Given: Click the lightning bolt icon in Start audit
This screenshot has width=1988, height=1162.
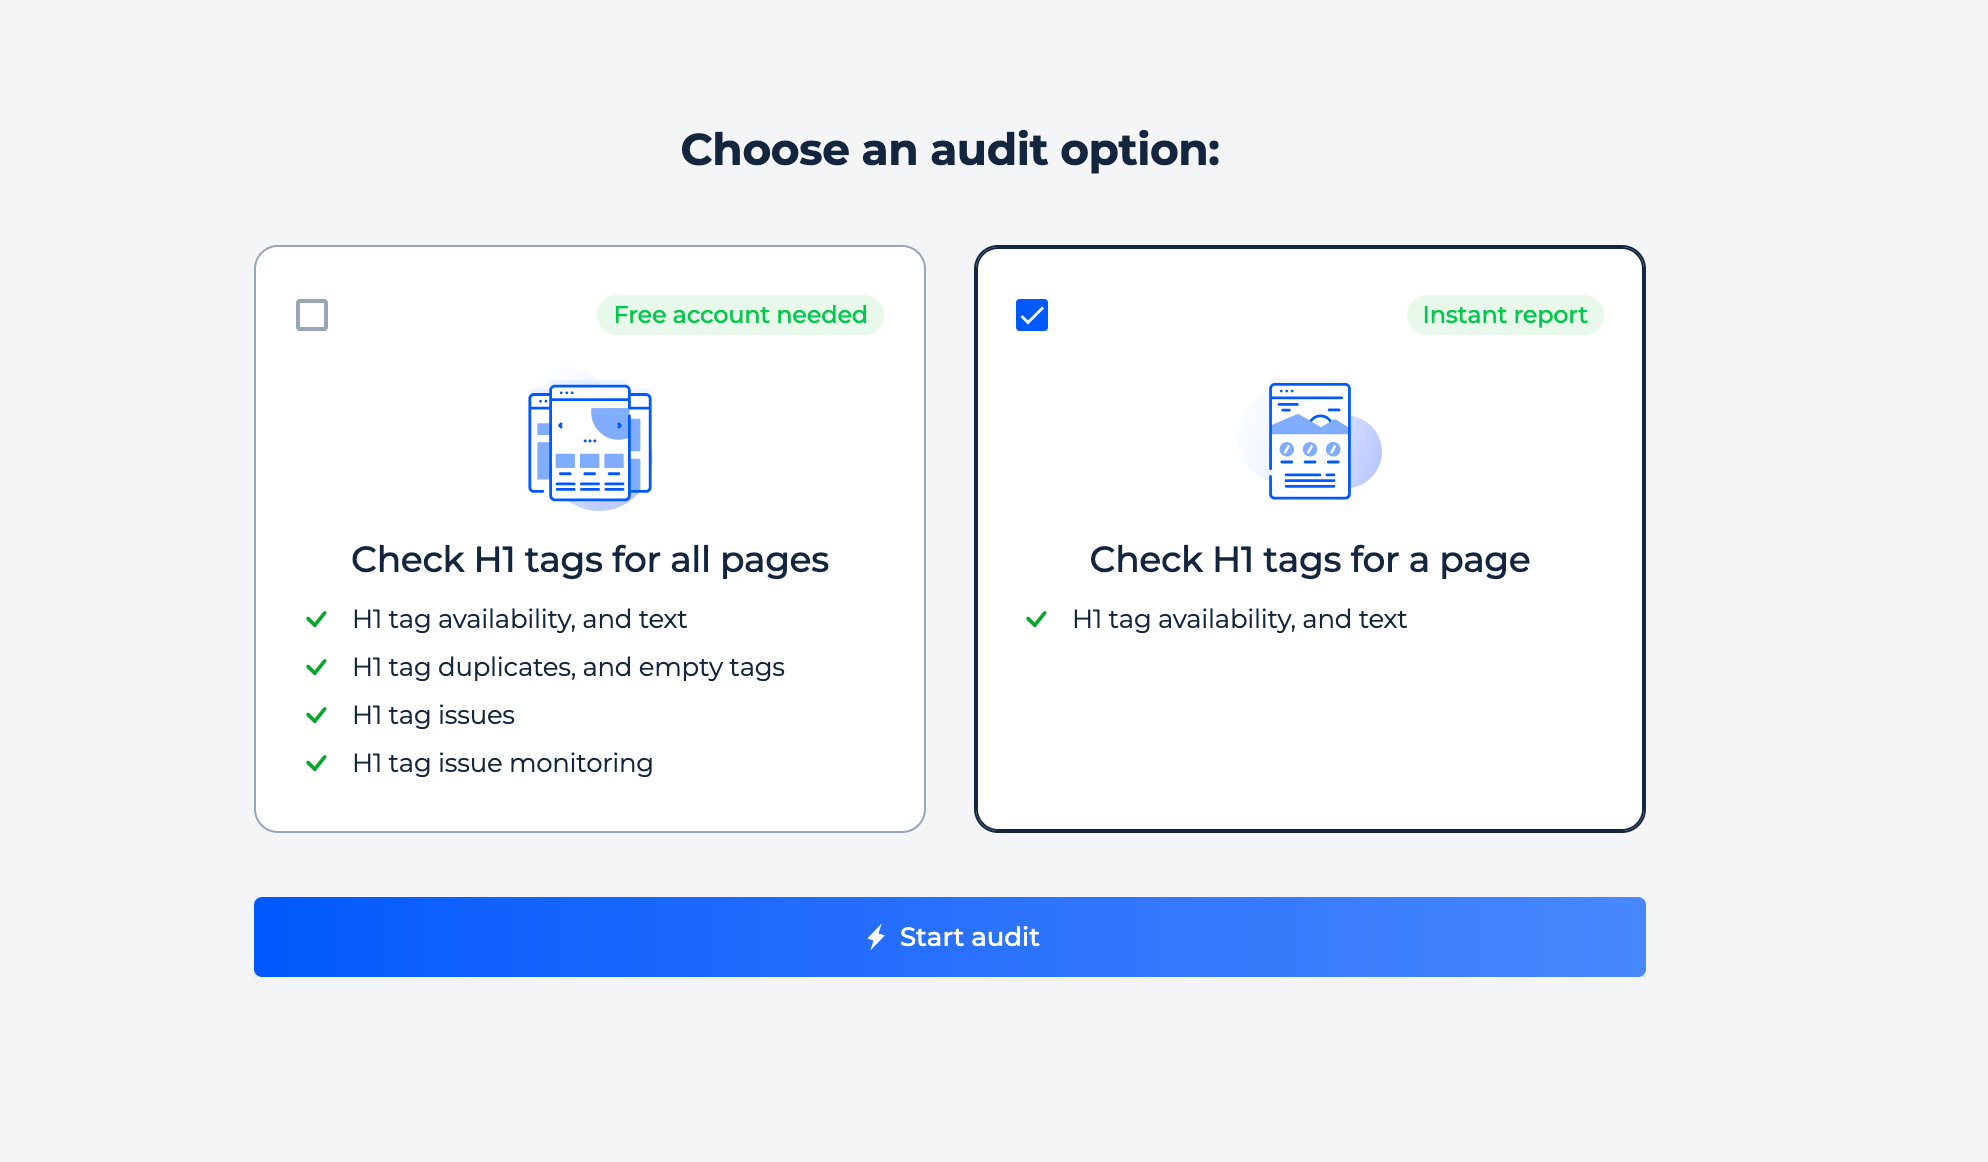Looking at the screenshot, I should 876,937.
